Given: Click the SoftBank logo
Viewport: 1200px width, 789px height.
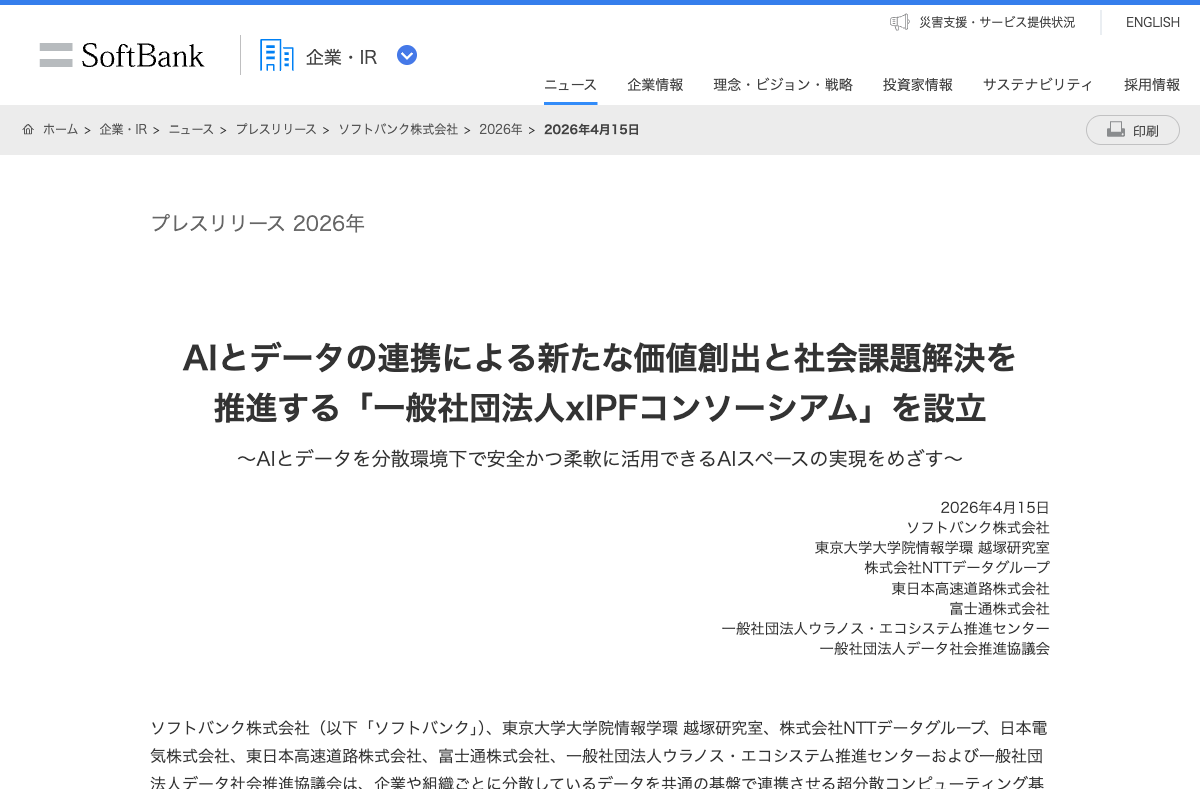Looking at the screenshot, I should tap(121, 55).
